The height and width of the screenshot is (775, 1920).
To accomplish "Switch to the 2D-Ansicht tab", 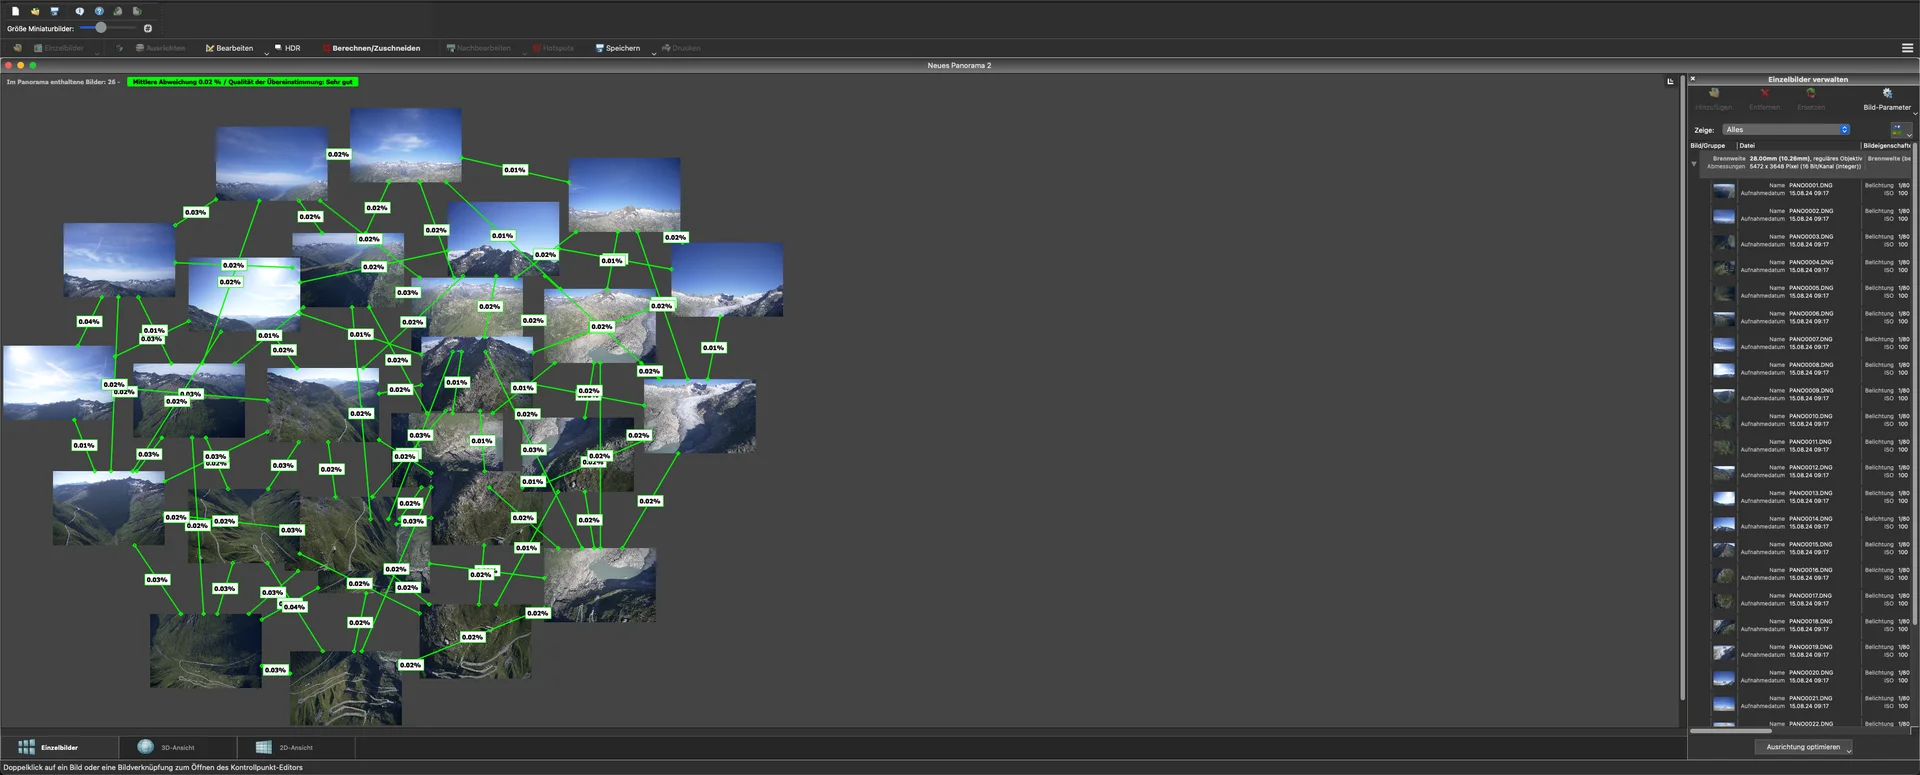I will click(285, 747).
